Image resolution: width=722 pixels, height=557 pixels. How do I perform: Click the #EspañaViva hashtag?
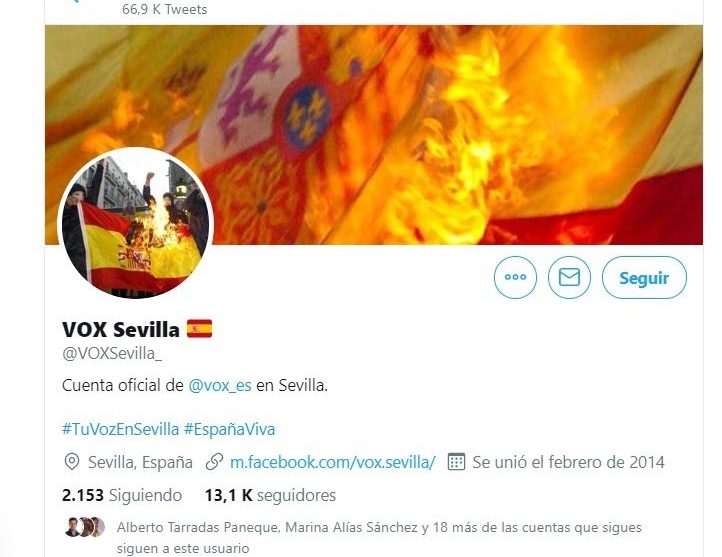229,429
